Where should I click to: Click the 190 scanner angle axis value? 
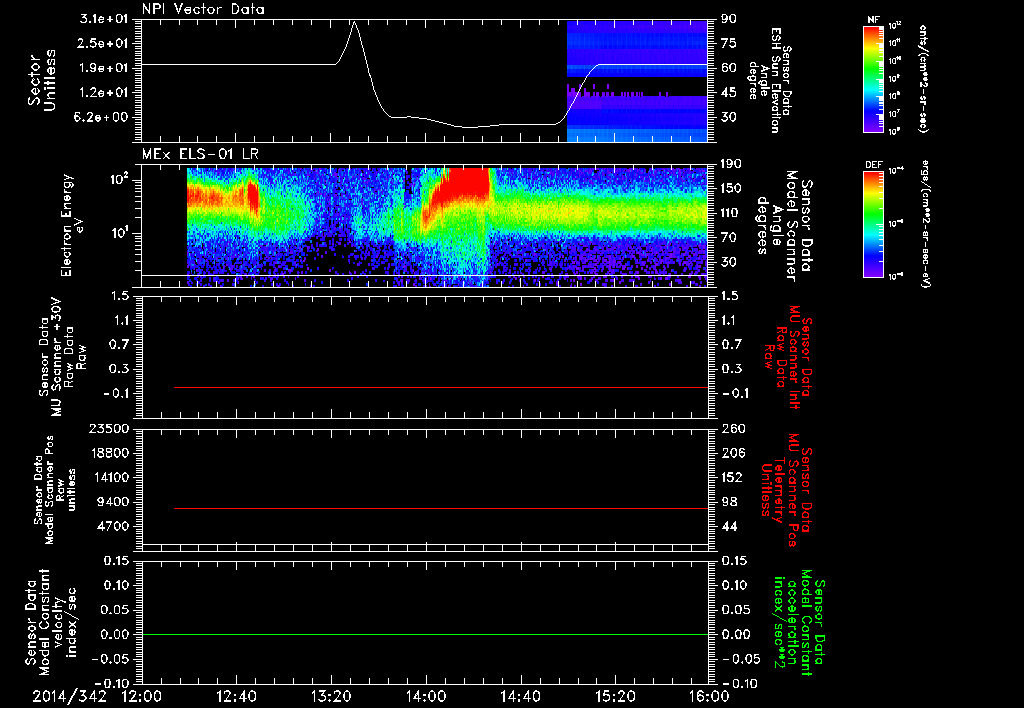click(732, 164)
